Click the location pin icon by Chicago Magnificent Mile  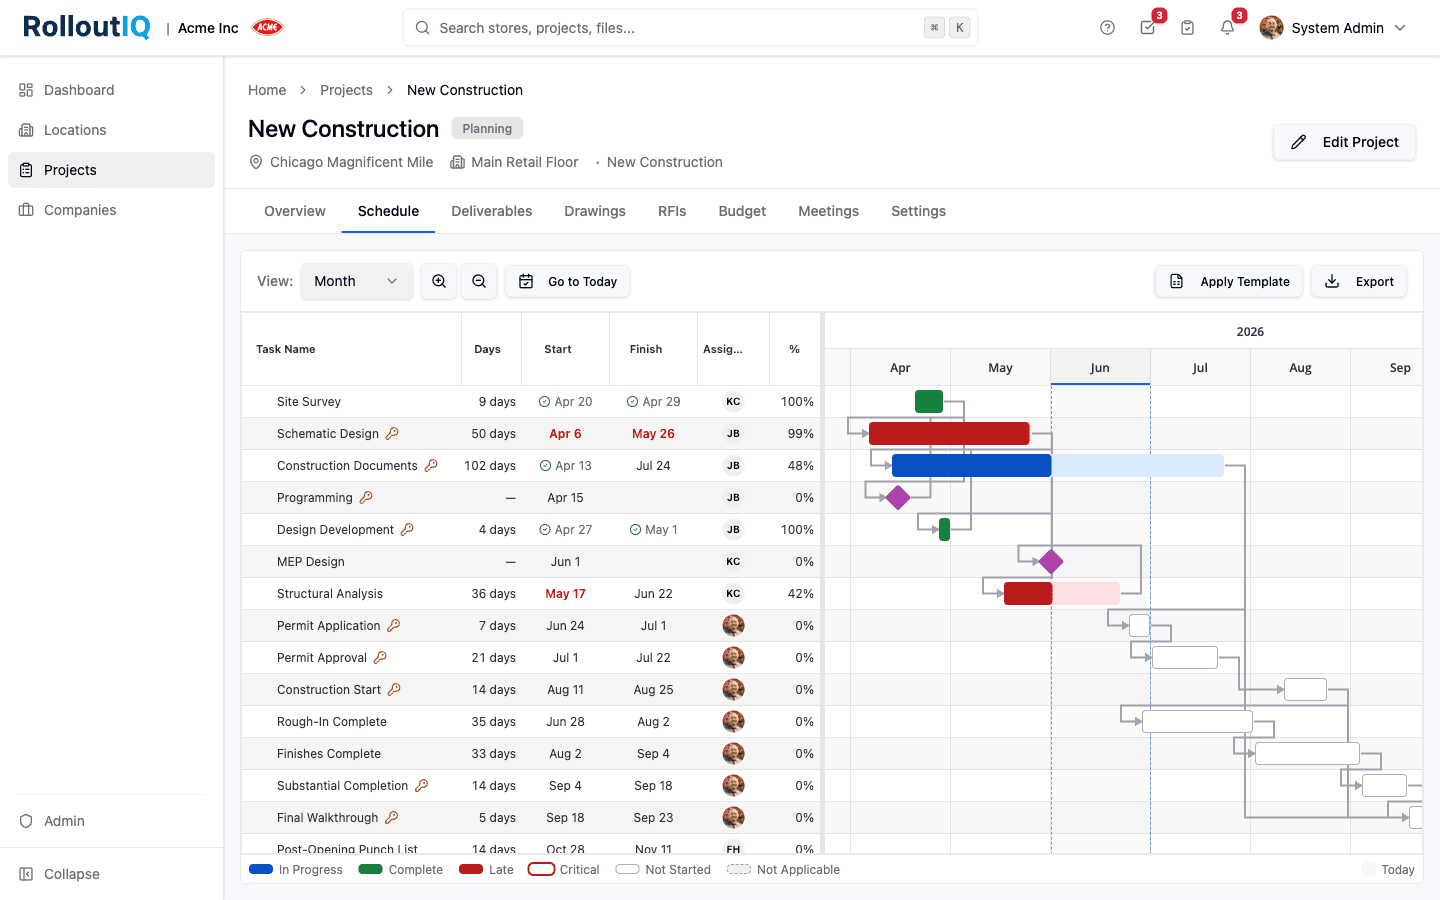pyautogui.click(x=256, y=162)
